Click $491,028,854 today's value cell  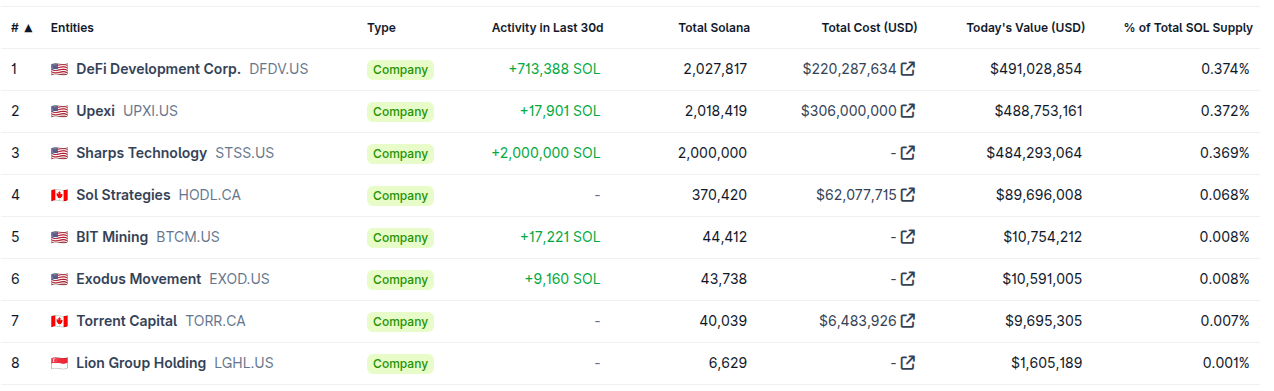point(1035,69)
